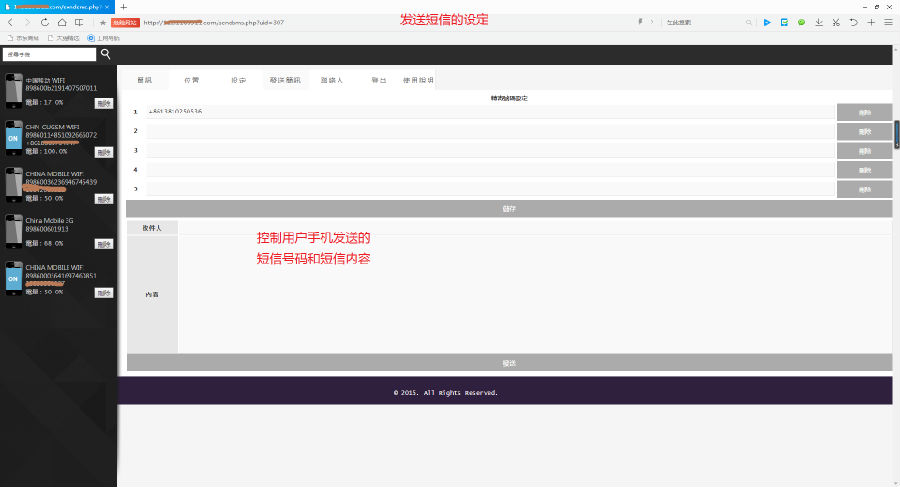Click the CHN-CUGSM WIFI device name
900x487 pixels.
click(52, 127)
